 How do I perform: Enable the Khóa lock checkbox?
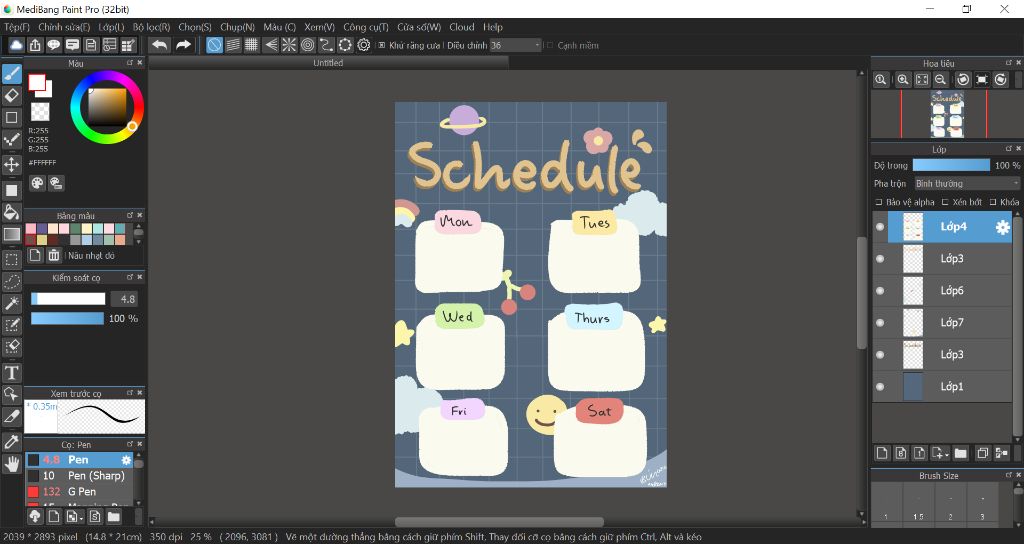pos(993,202)
